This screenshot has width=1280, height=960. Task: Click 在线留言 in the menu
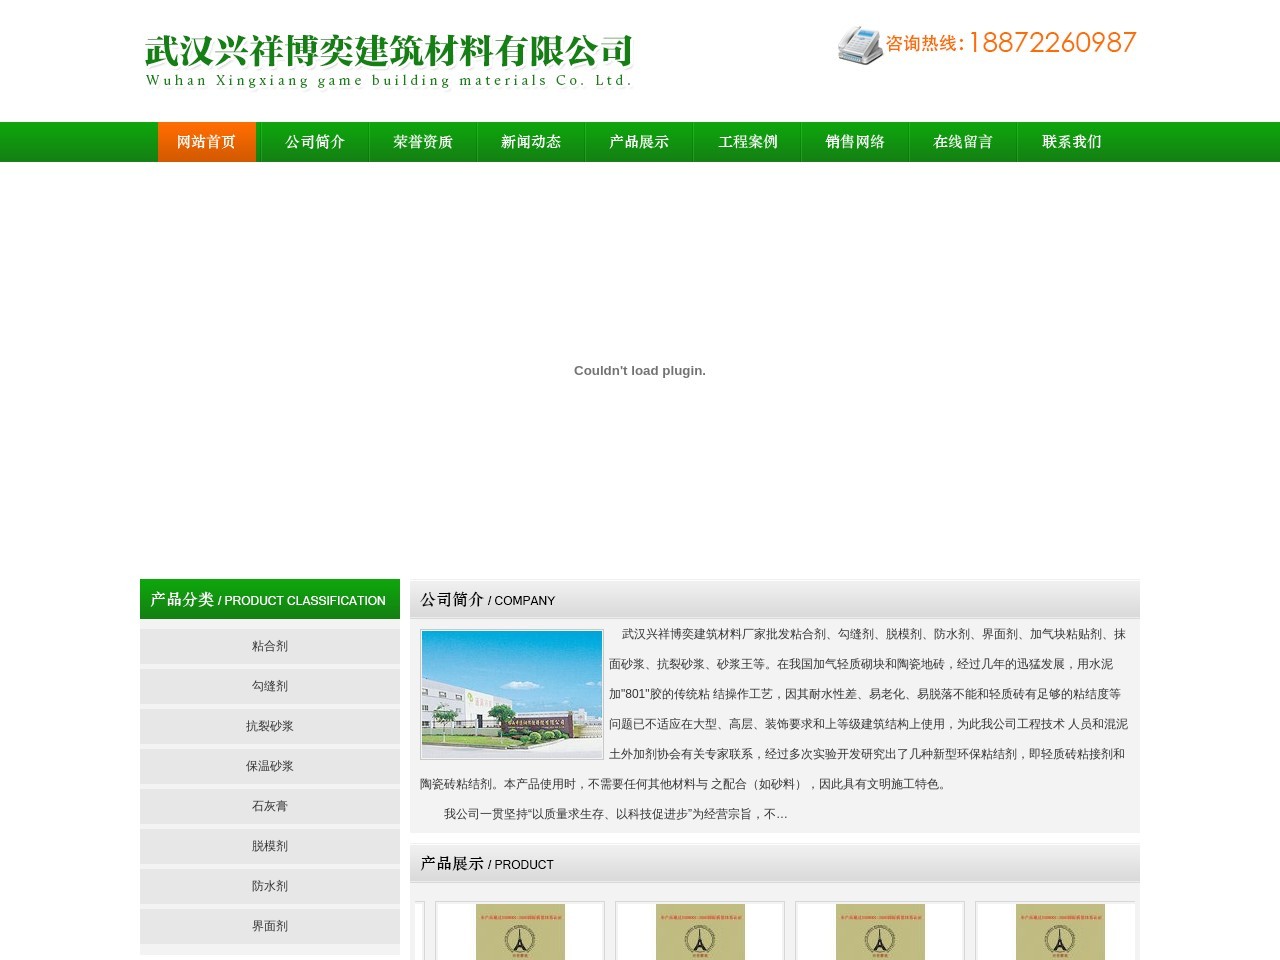pyautogui.click(x=963, y=142)
